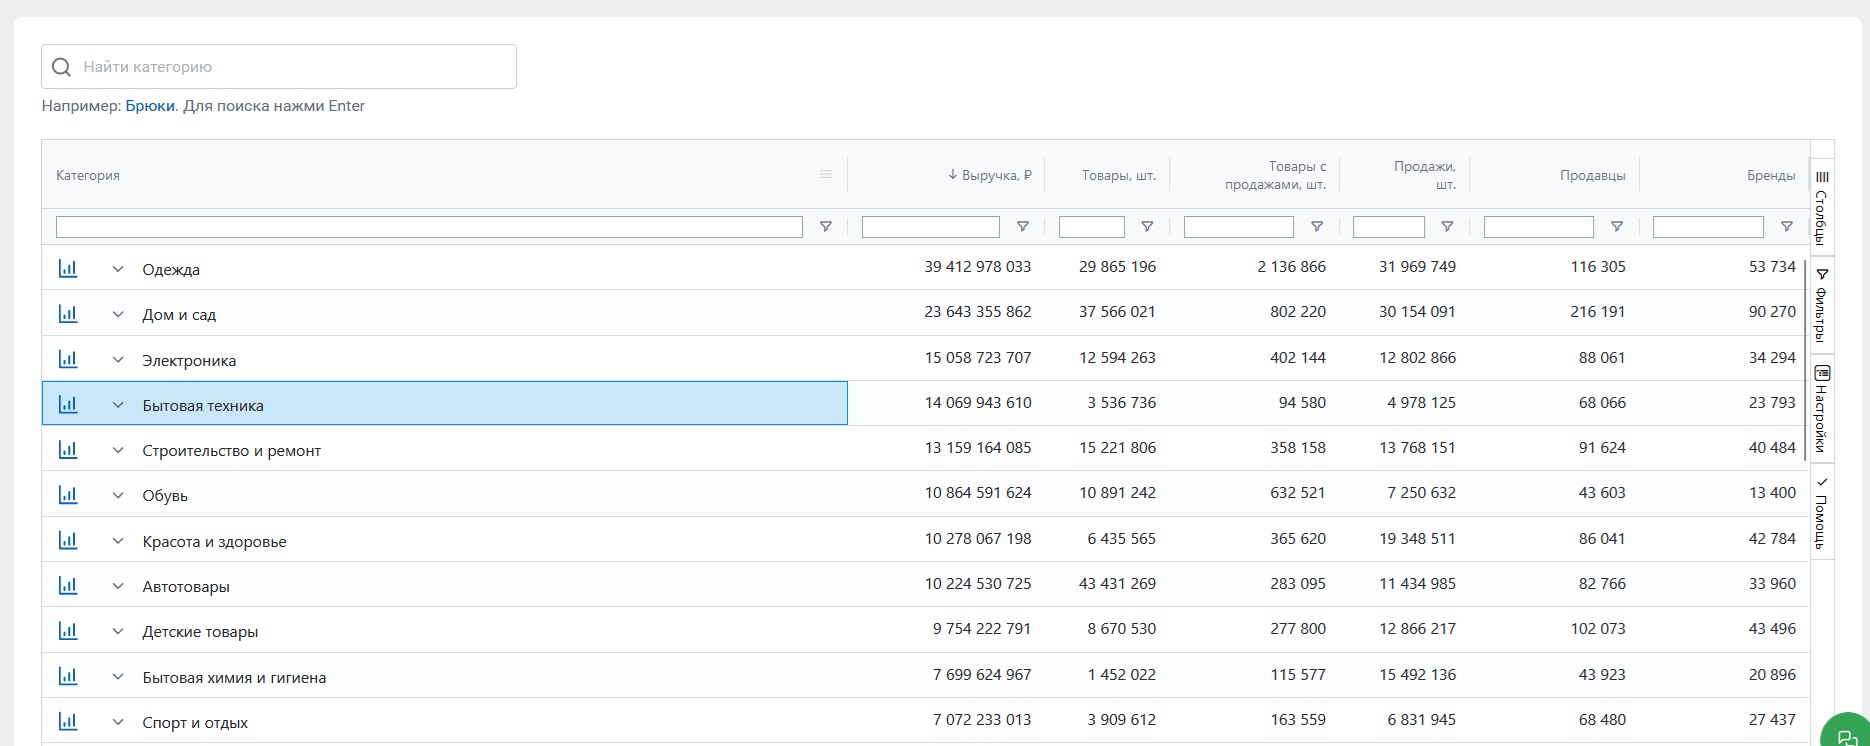Open the Категория column menu icon

825,175
